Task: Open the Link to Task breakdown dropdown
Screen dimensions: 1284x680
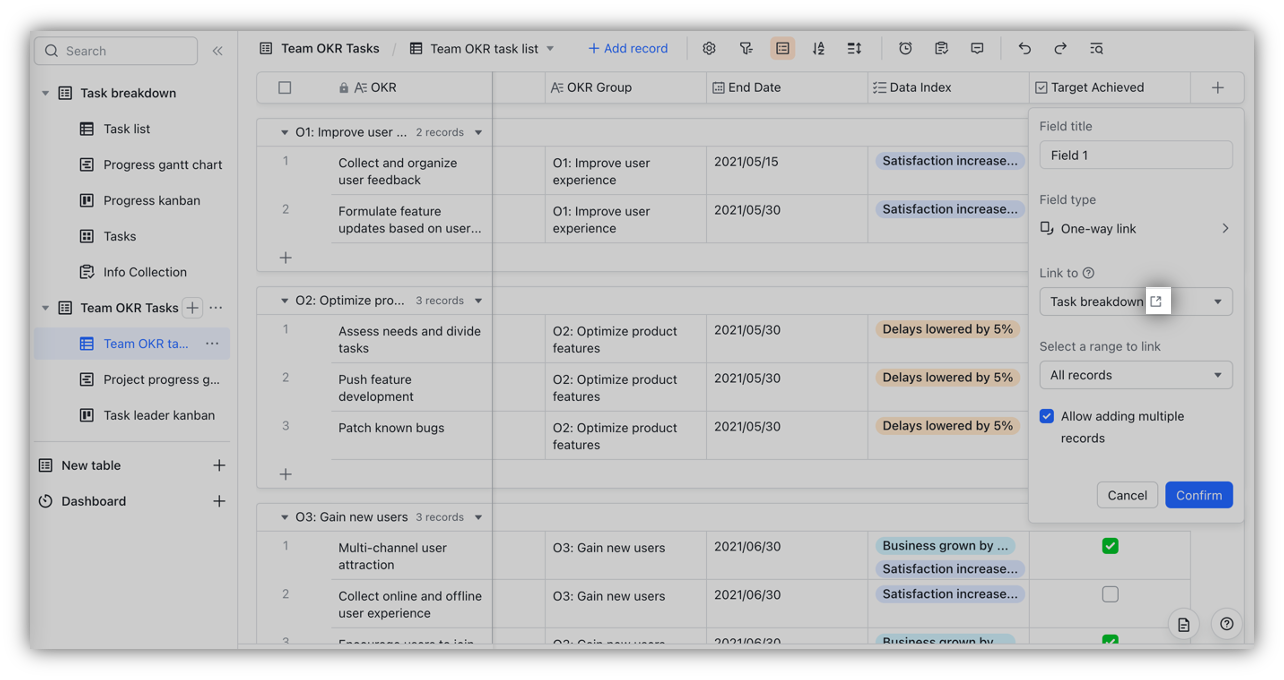Action: pyautogui.click(x=1217, y=302)
